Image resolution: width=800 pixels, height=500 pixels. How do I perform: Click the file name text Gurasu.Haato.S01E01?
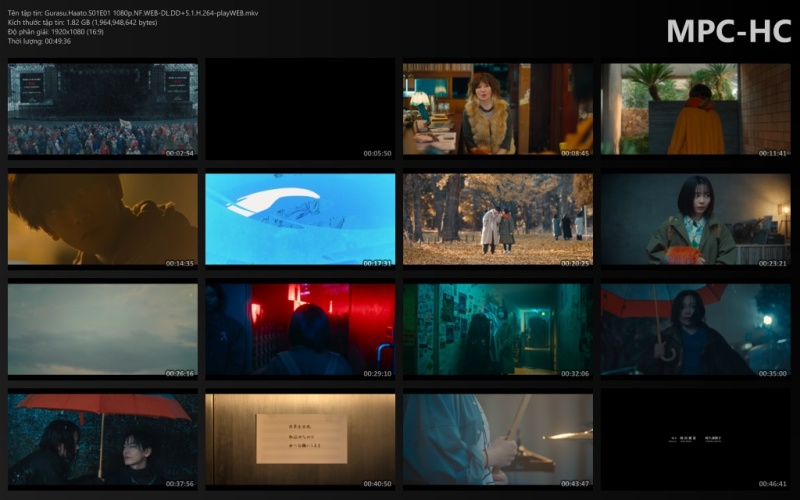[x=78, y=13]
